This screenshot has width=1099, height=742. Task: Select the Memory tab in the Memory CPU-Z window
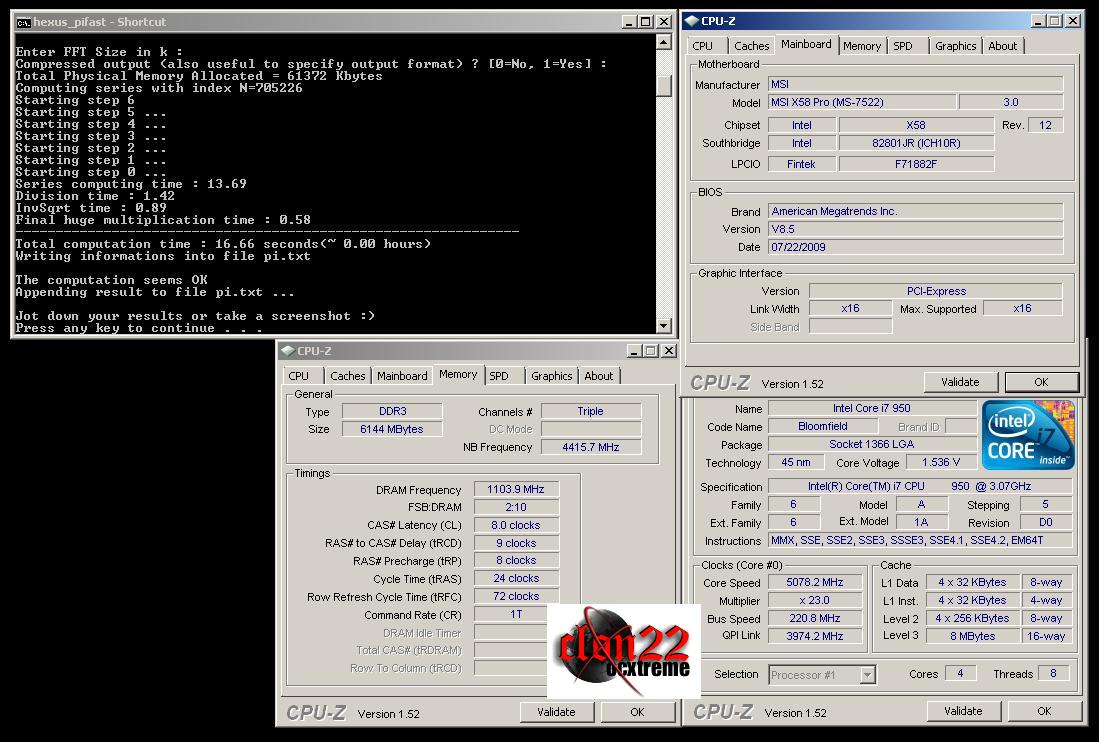click(x=458, y=374)
